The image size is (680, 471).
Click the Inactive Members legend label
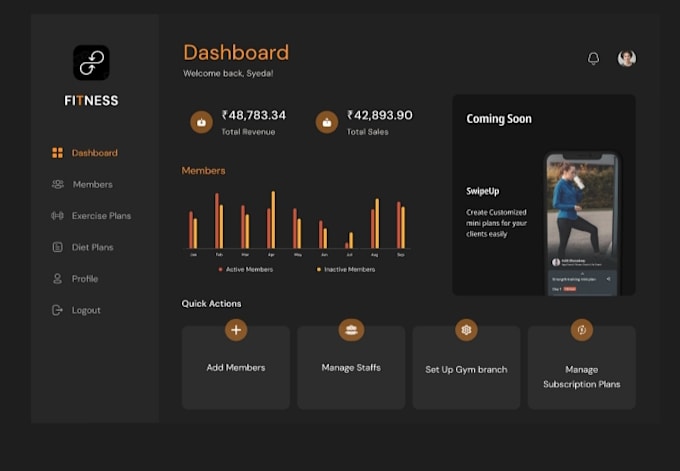(x=350, y=269)
